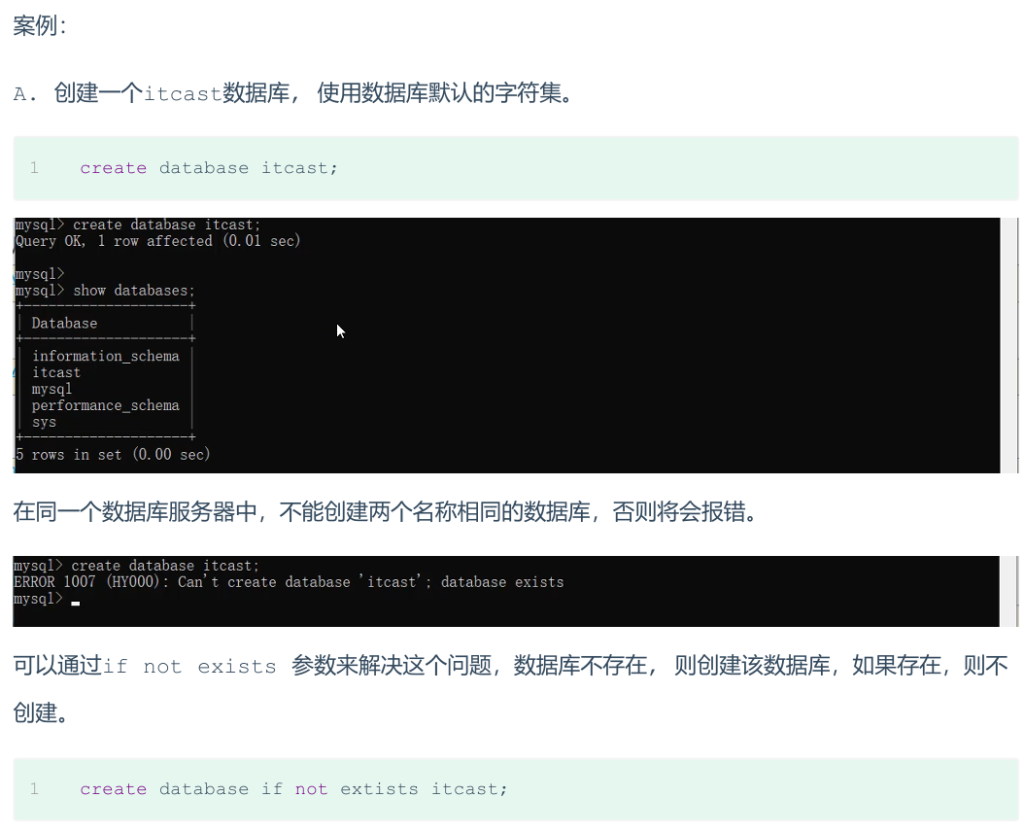
Task: Click the misspelled "extists" in last code block
Action: pos(379,789)
